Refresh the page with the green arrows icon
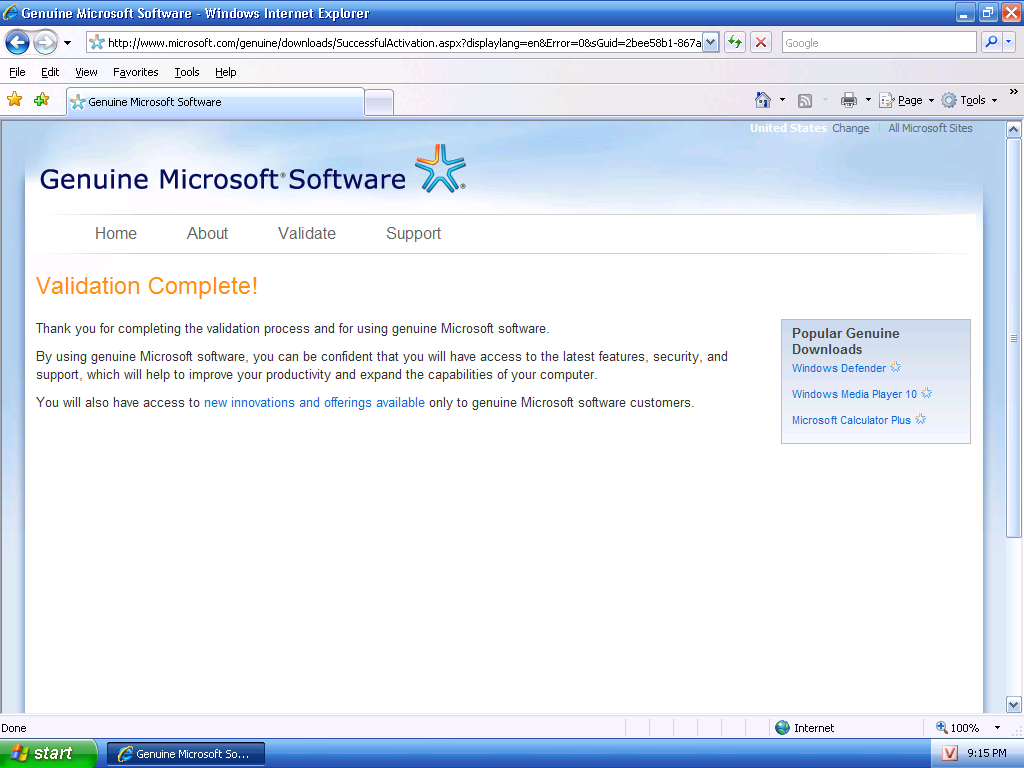1024x768 pixels. 735,43
